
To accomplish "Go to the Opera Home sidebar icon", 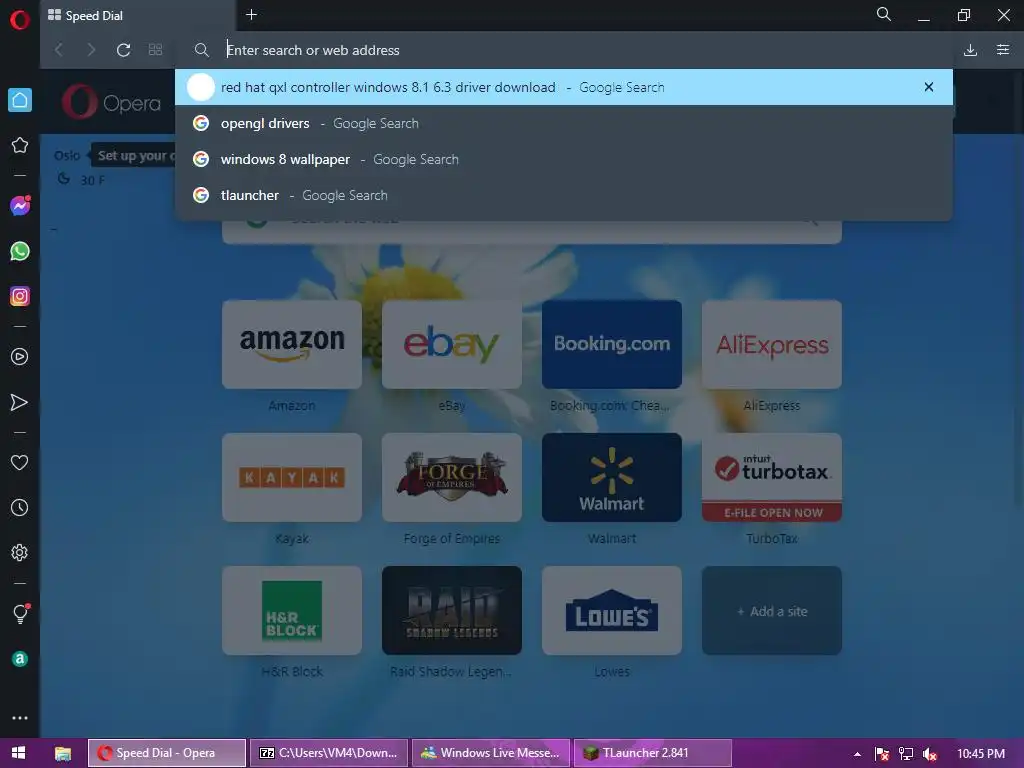I will click(x=20, y=100).
